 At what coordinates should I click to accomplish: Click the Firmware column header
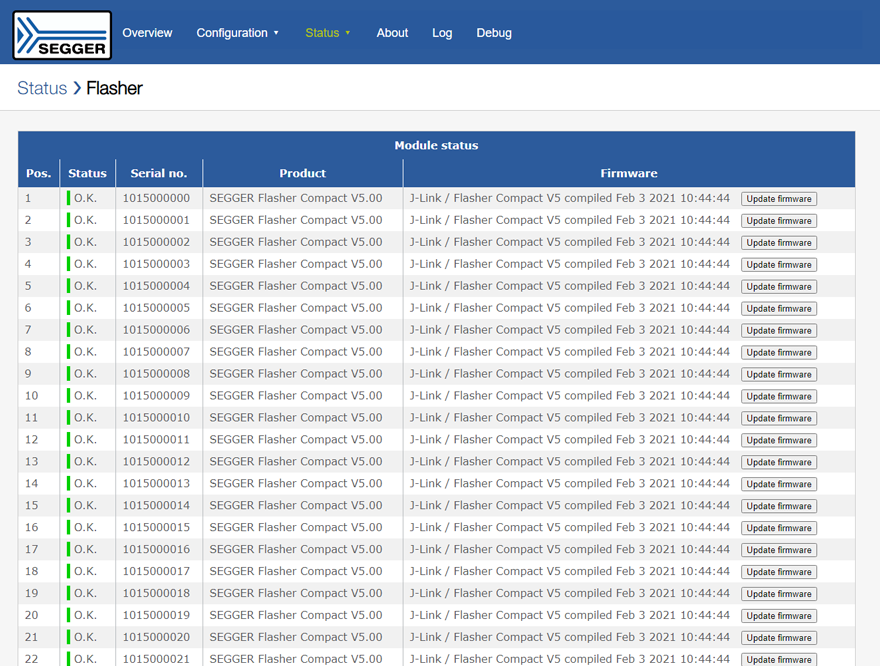click(x=629, y=173)
